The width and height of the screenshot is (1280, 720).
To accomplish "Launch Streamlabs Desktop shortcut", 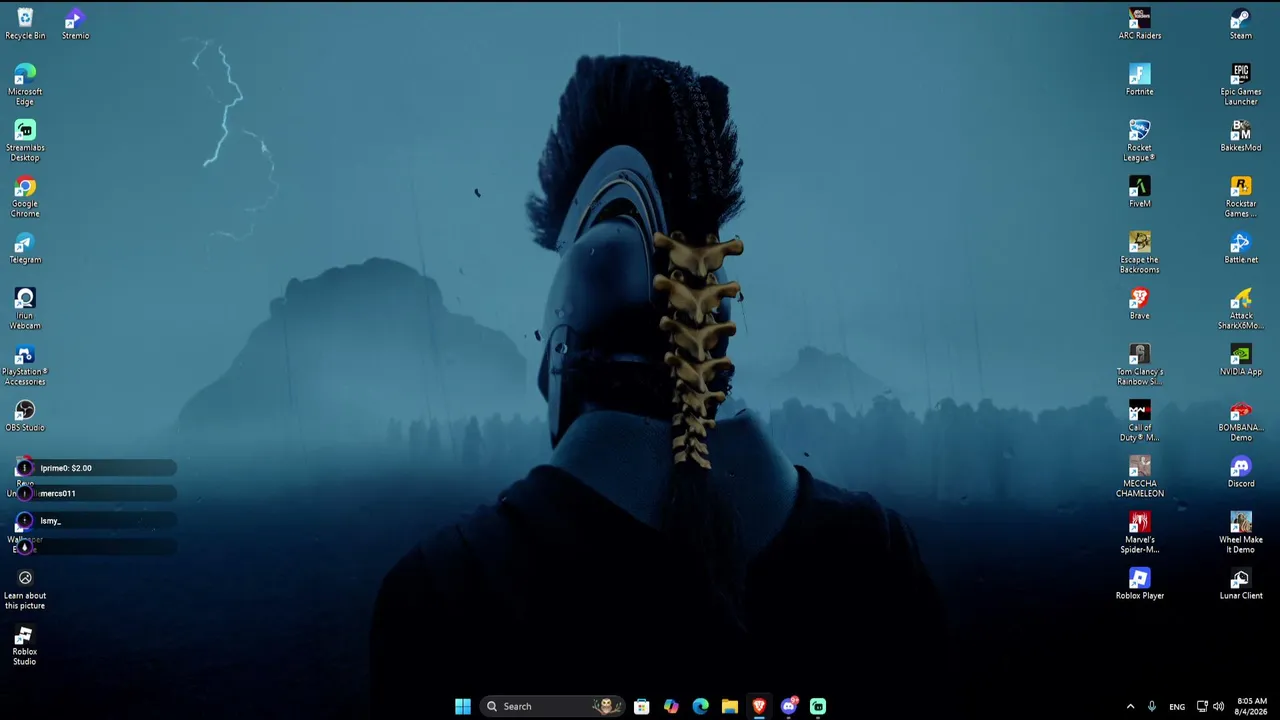I will [x=25, y=141].
